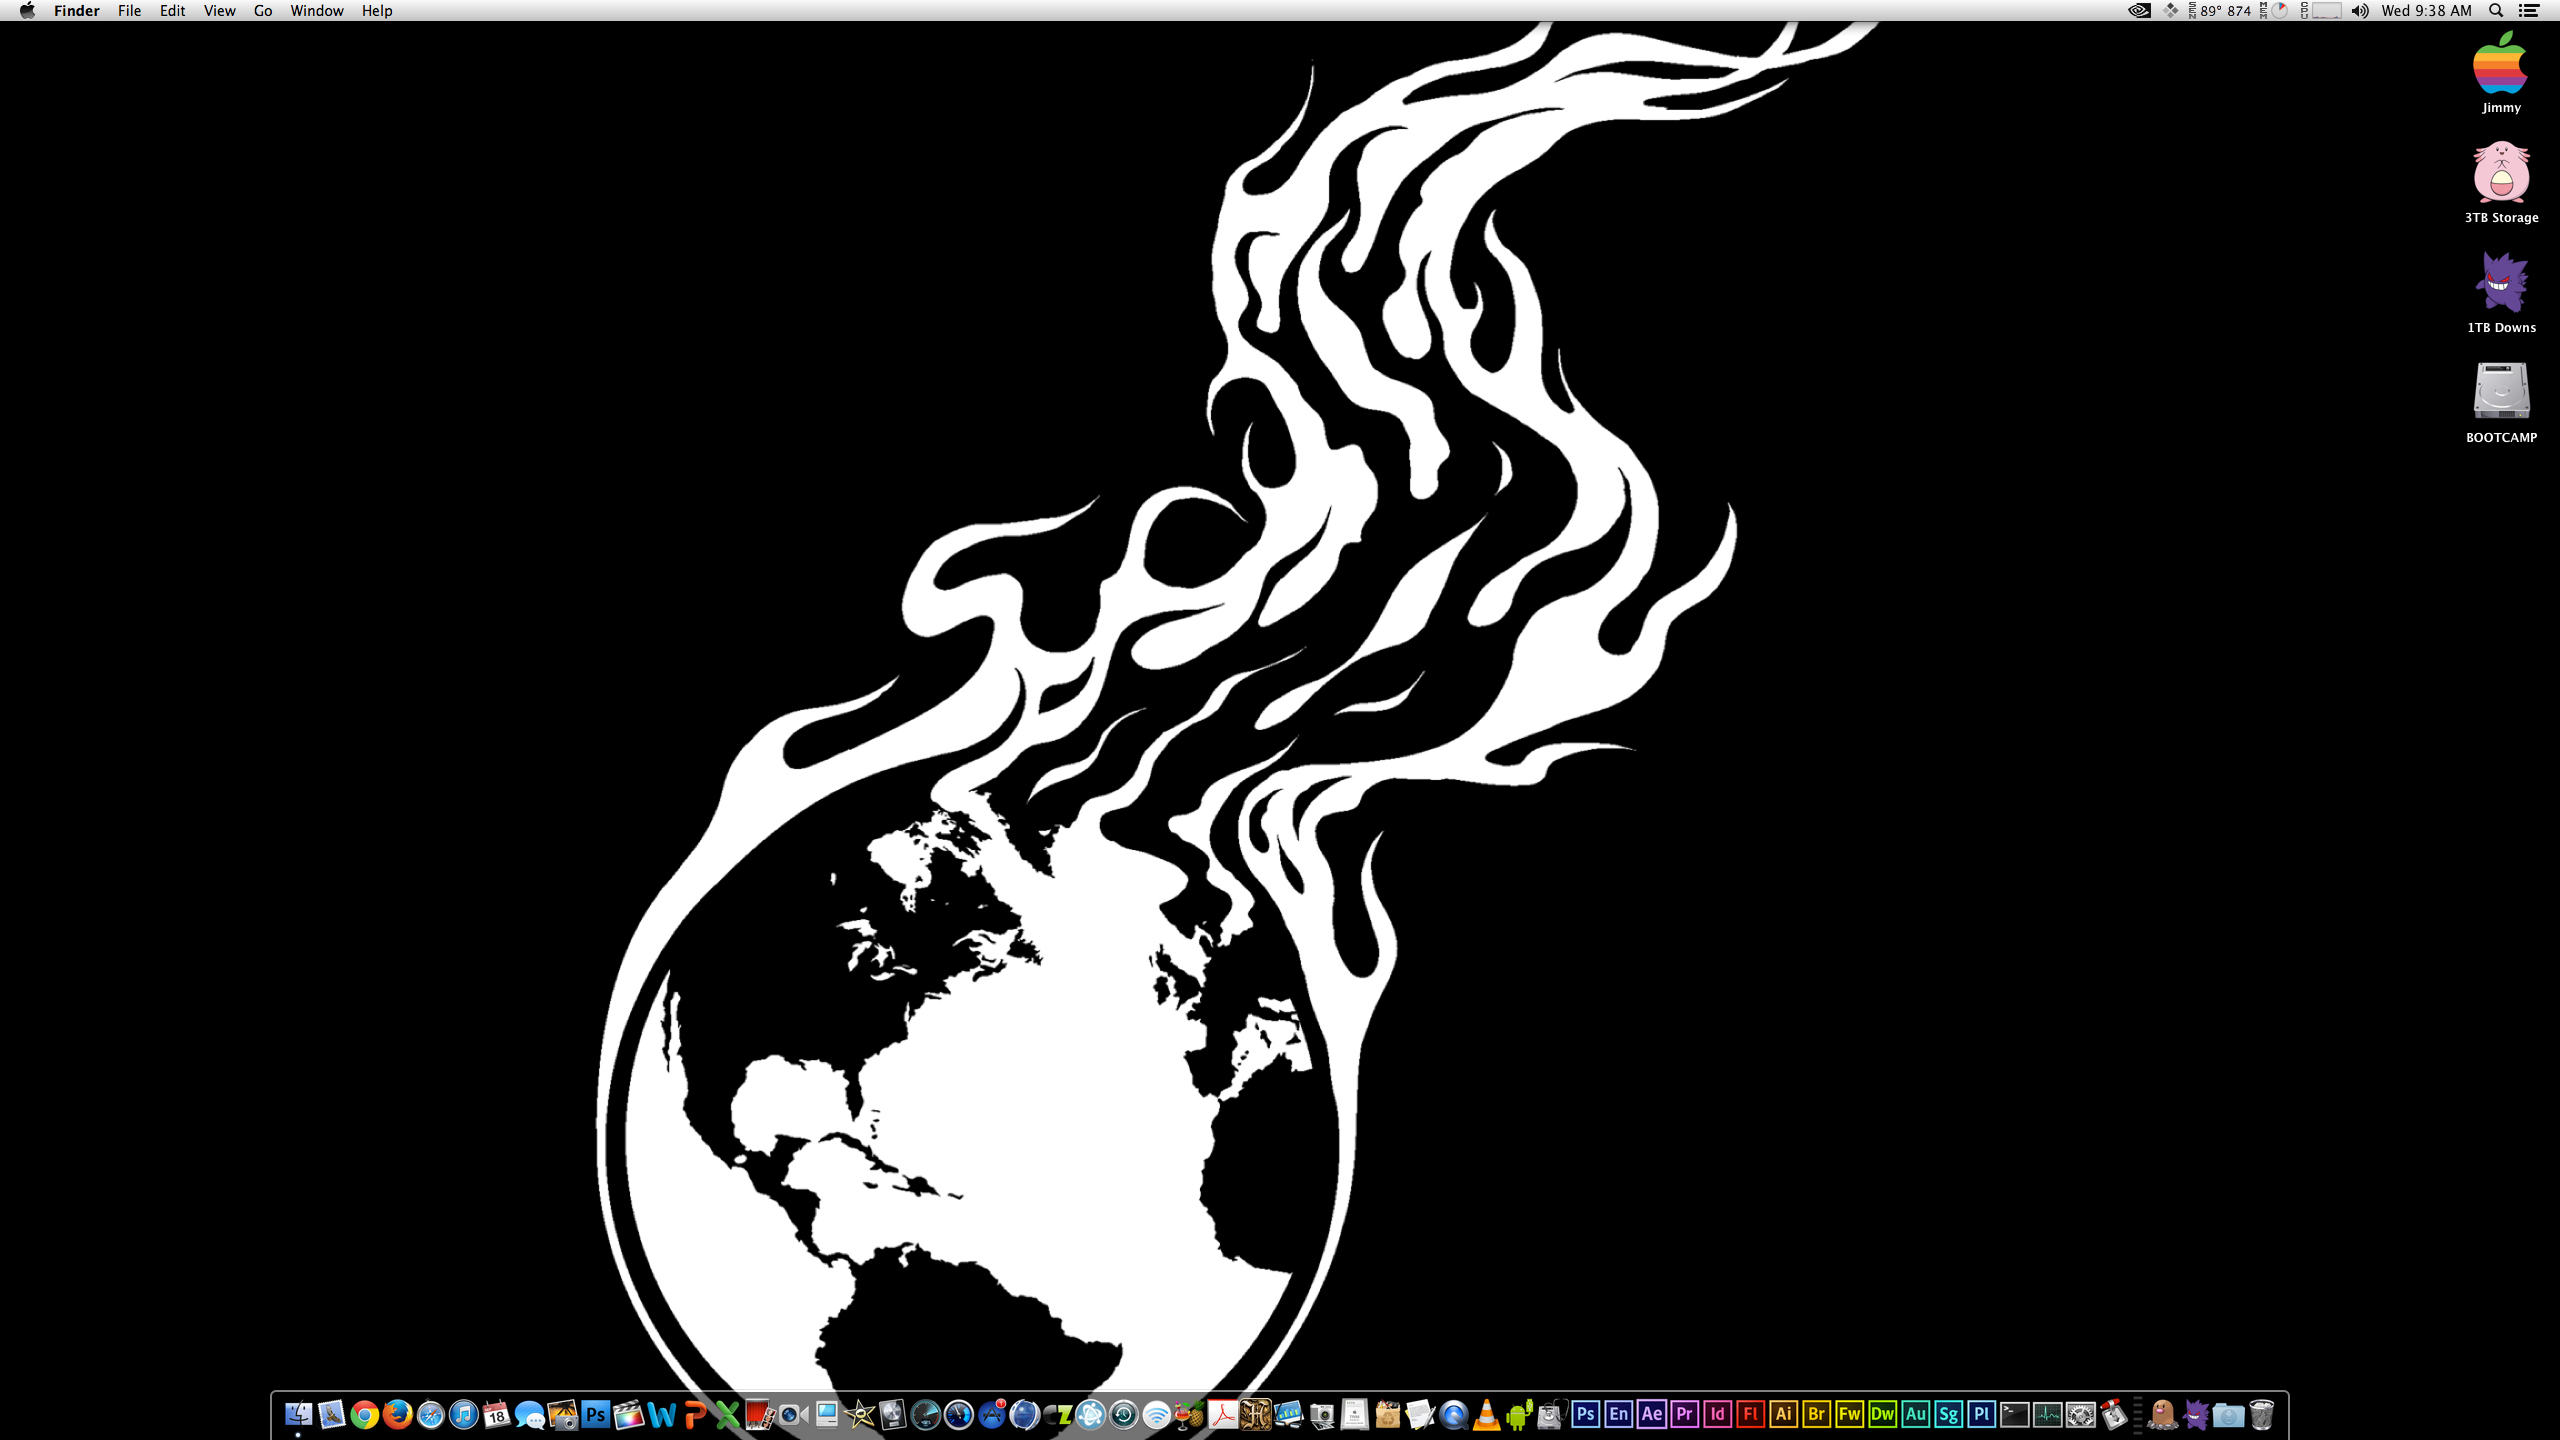Screen dimensions: 2560x1440
Task: Open the Diglett icon in dock
Action: point(2162,1414)
